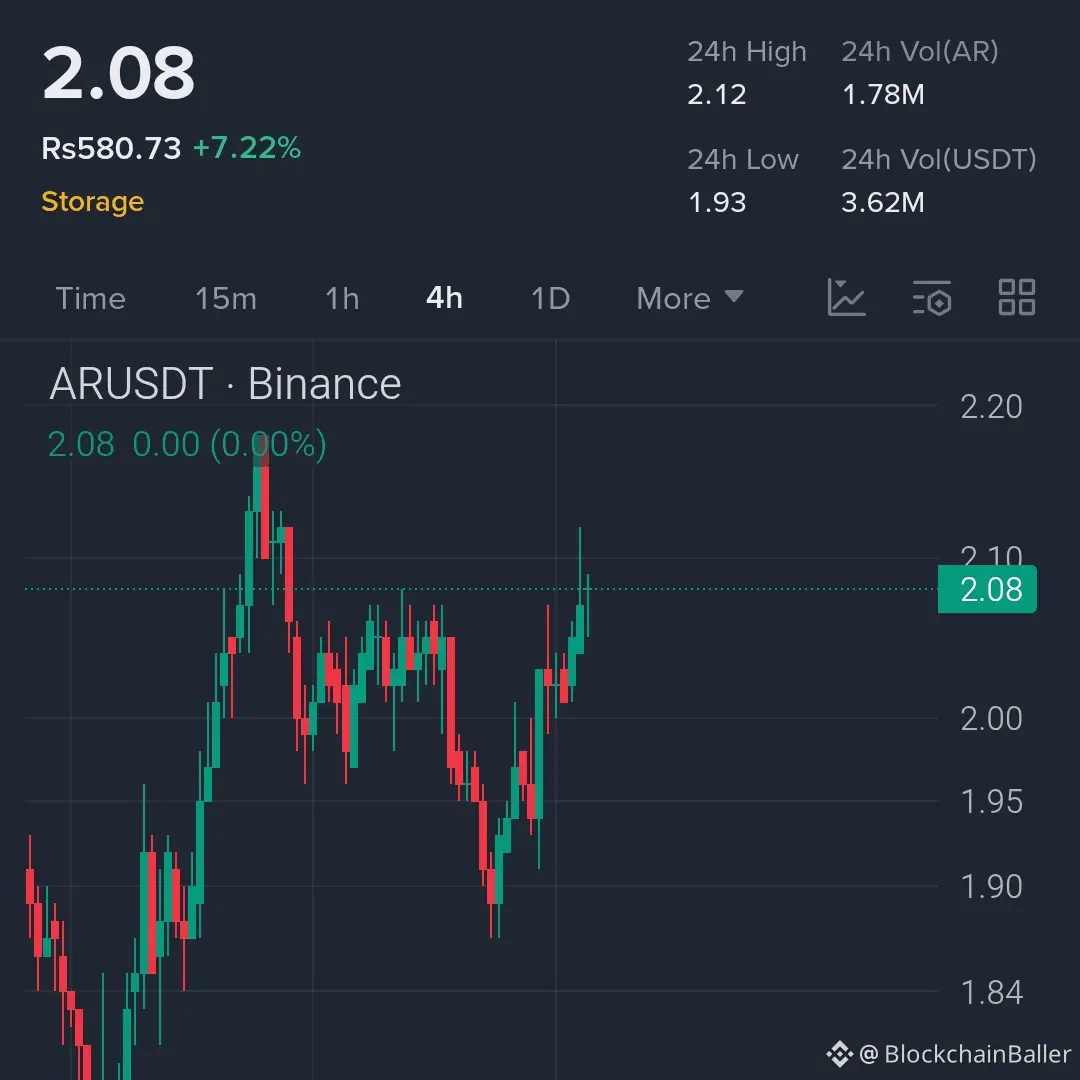Select the Time chart tab
Image resolution: width=1080 pixels, height=1080 pixels.
tap(90, 298)
